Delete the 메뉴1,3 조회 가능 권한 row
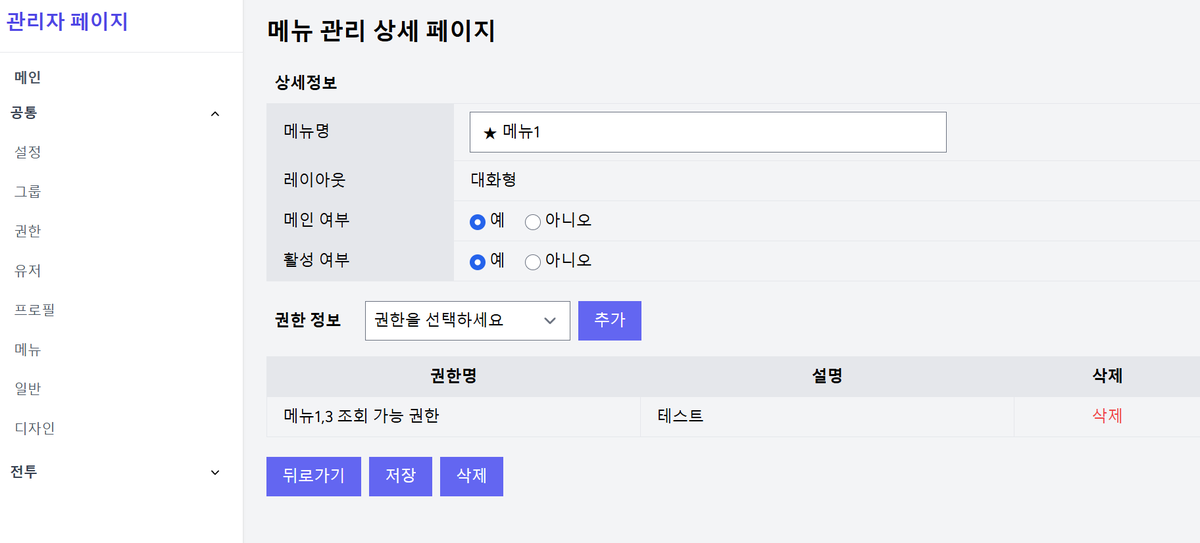 click(1108, 416)
